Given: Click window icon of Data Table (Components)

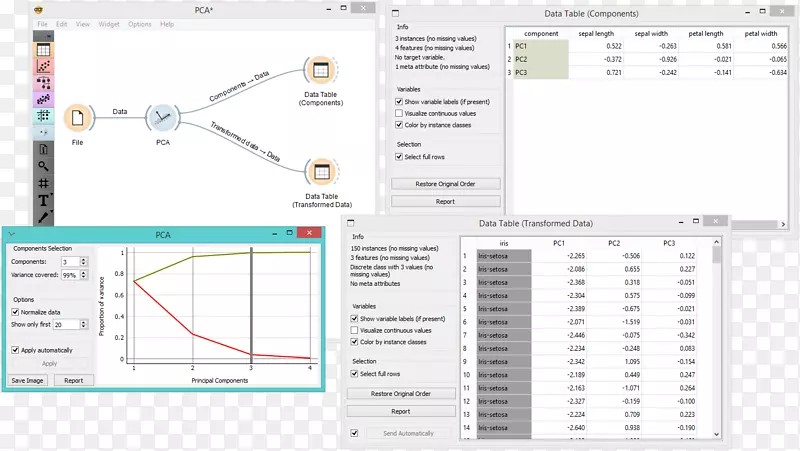Looking at the screenshot, I should (x=395, y=13).
